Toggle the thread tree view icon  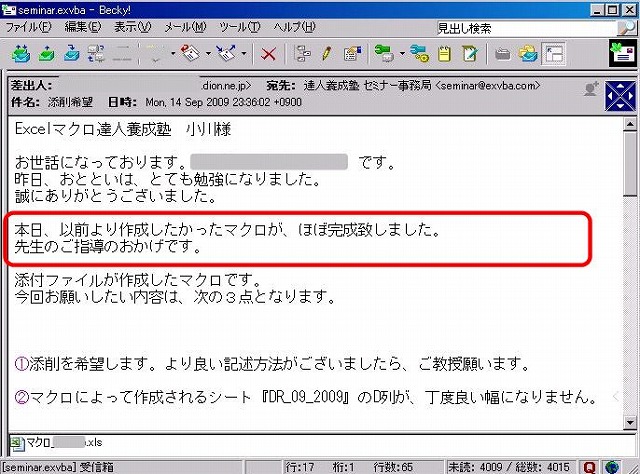302,53
